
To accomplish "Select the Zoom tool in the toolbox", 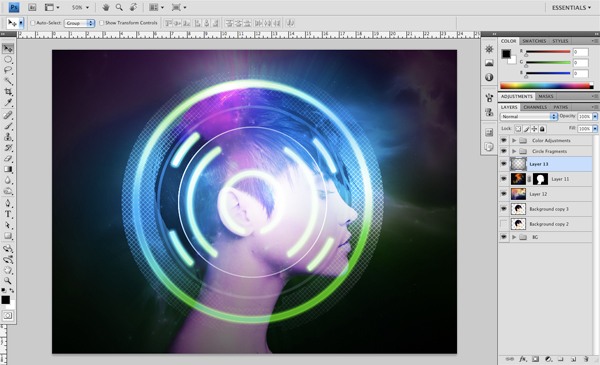I will [x=8, y=281].
